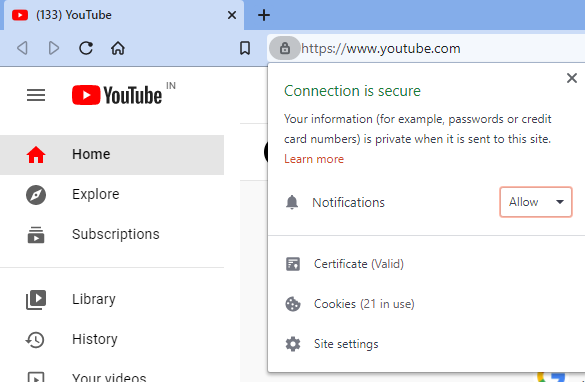
Task: View Certificate (Valid) details
Action: pyautogui.click(x=359, y=264)
